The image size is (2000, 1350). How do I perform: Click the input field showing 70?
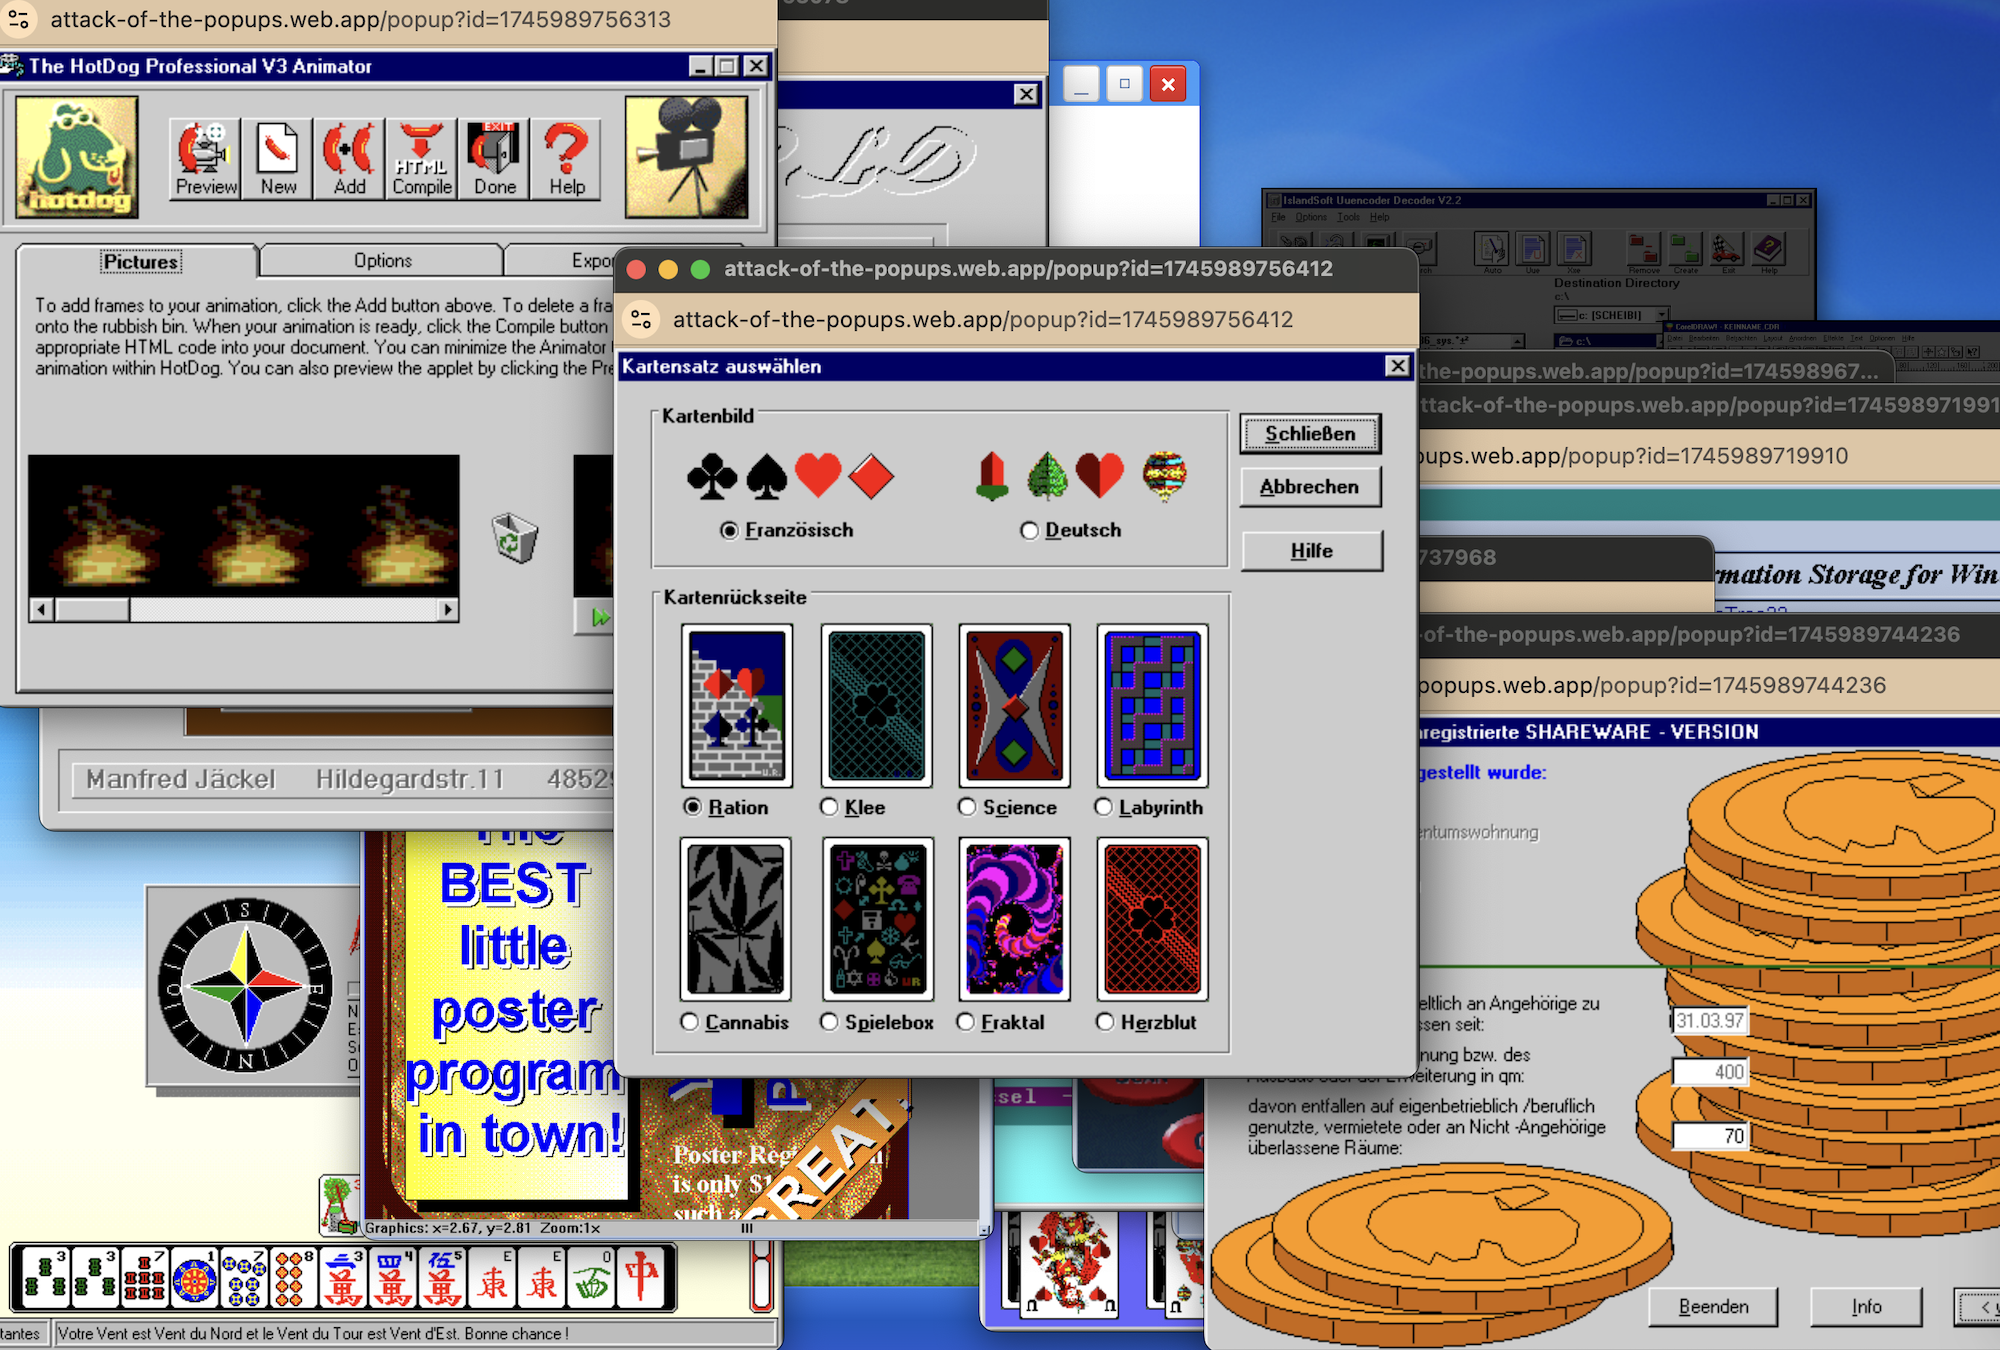click(1709, 1136)
